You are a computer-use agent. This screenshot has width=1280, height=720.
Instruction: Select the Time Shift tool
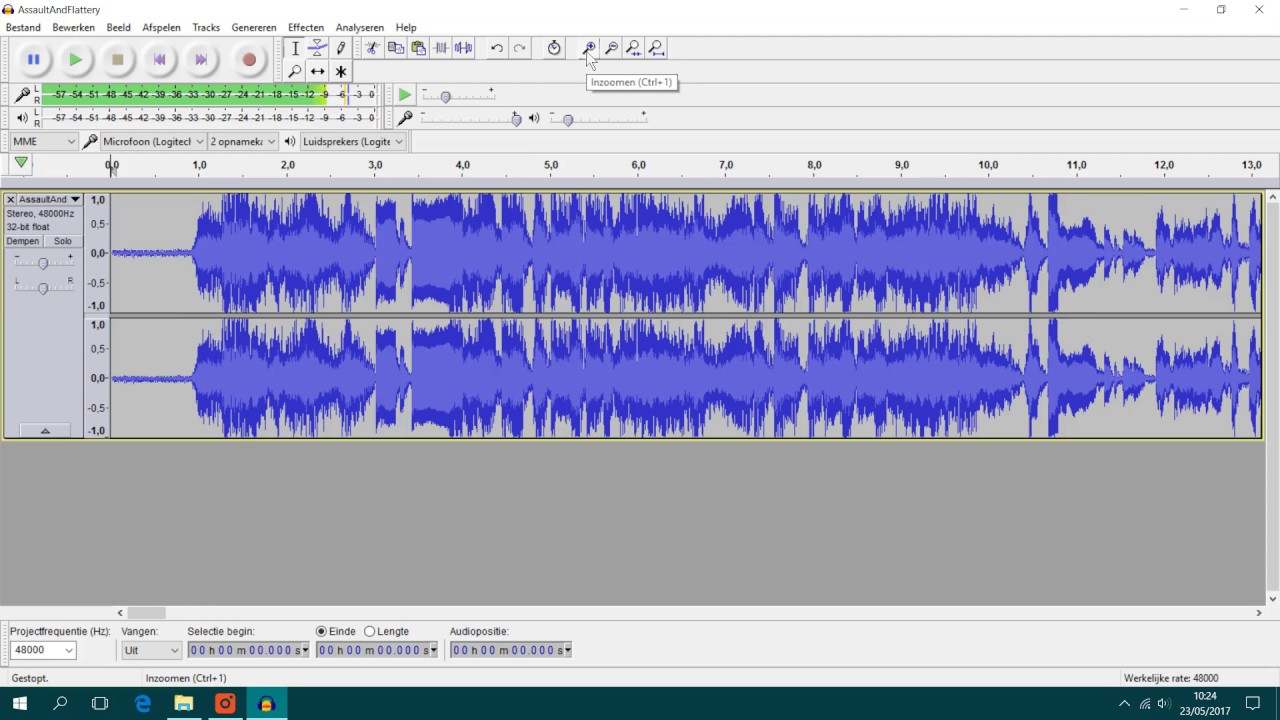pyautogui.click(x=317, y=71)
